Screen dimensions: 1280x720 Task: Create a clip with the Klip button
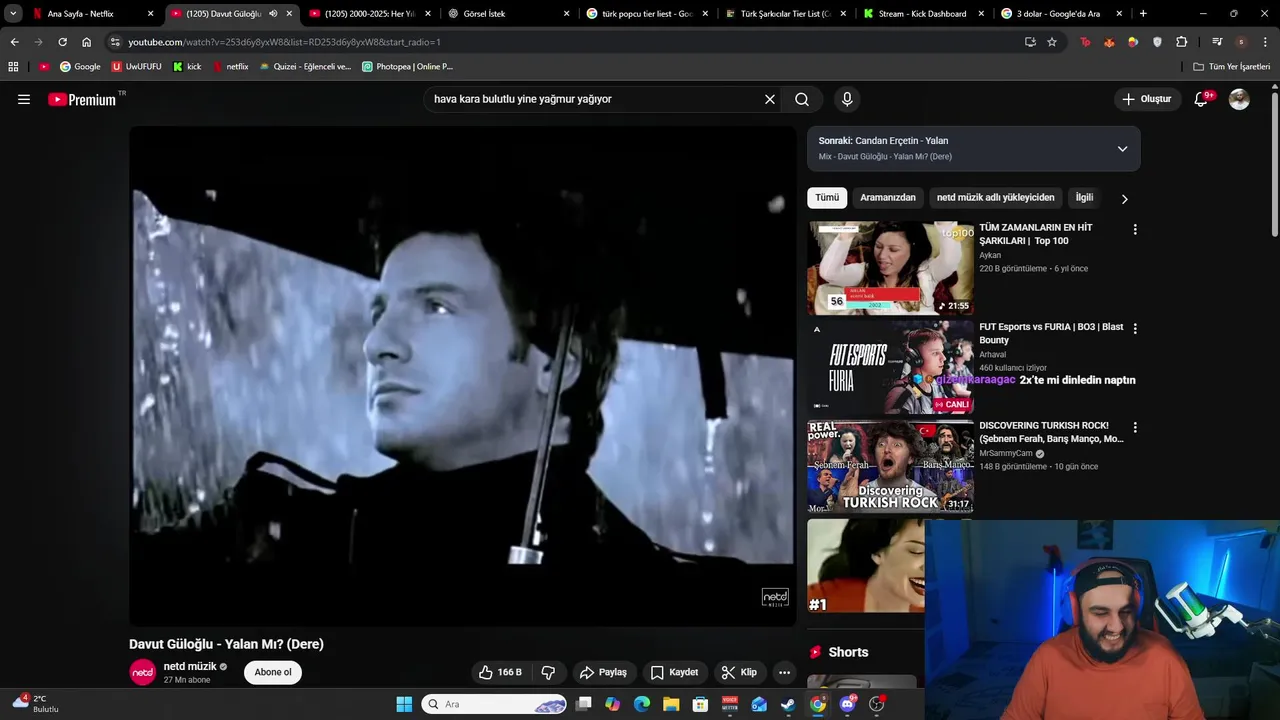click(x=739, y=672)
